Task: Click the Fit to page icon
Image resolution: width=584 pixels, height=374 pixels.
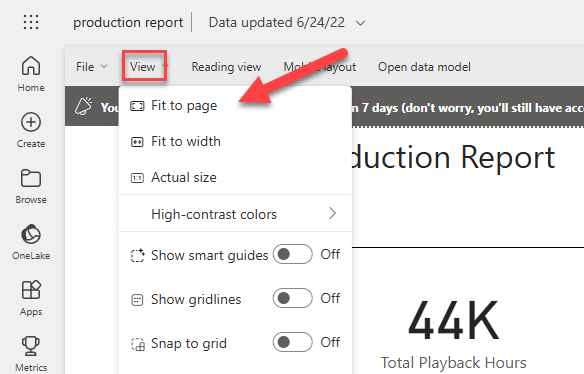Action: point(137,106)
